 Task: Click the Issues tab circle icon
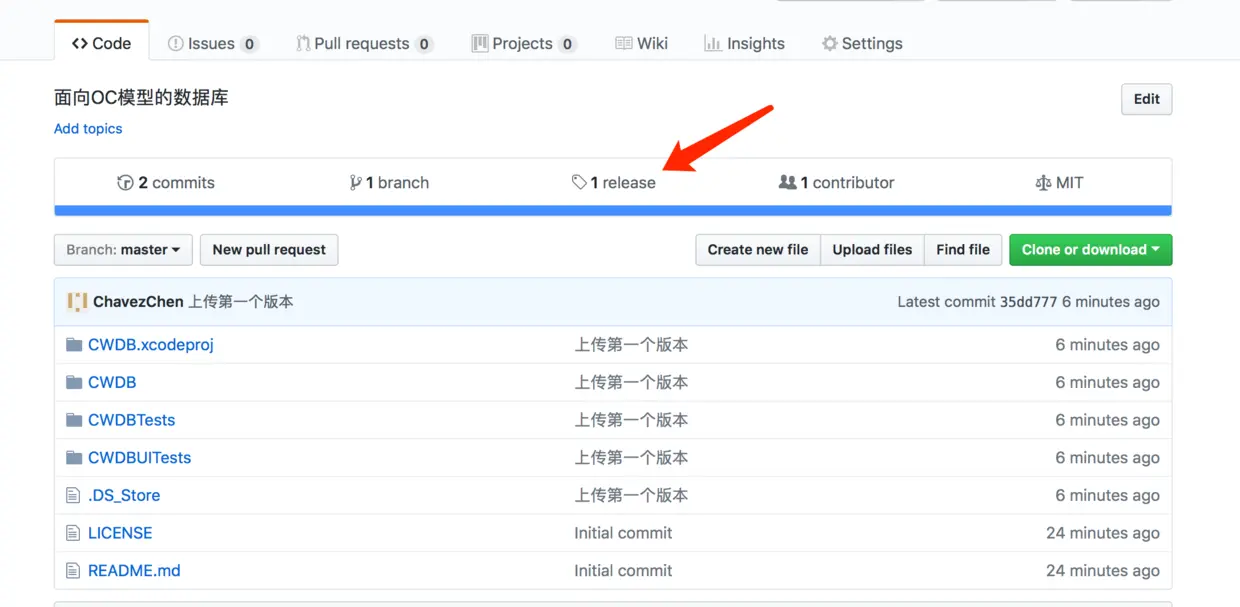[176, 44]
